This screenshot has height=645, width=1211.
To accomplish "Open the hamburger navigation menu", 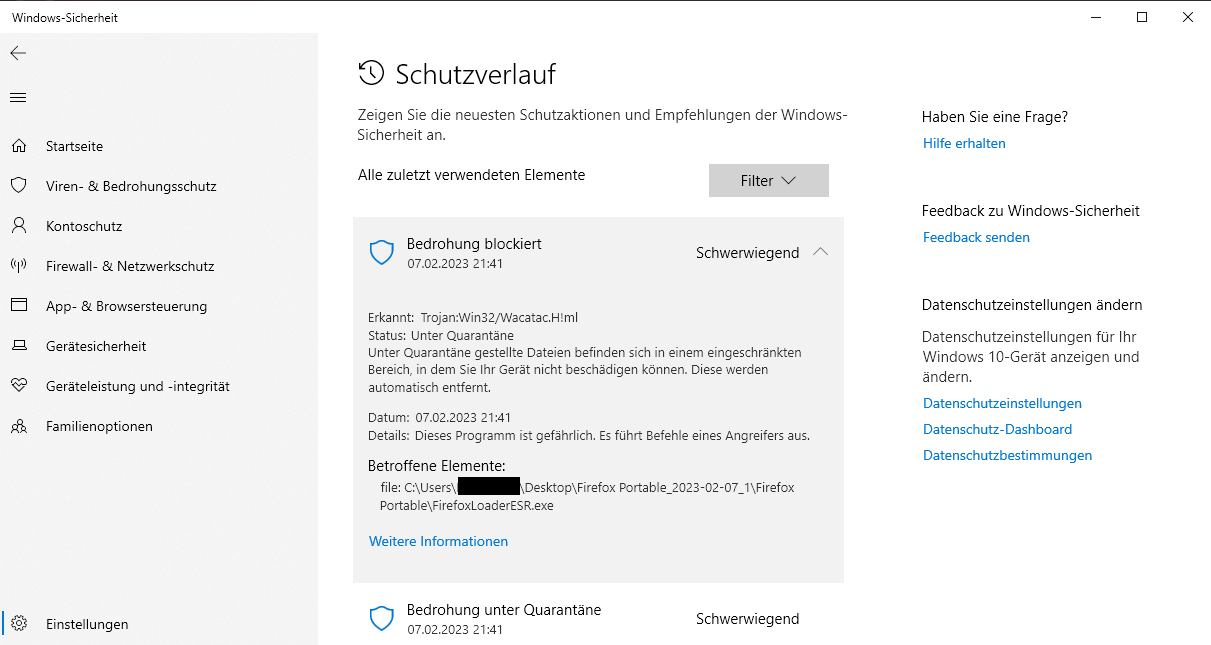I will [x=18, y=97].
